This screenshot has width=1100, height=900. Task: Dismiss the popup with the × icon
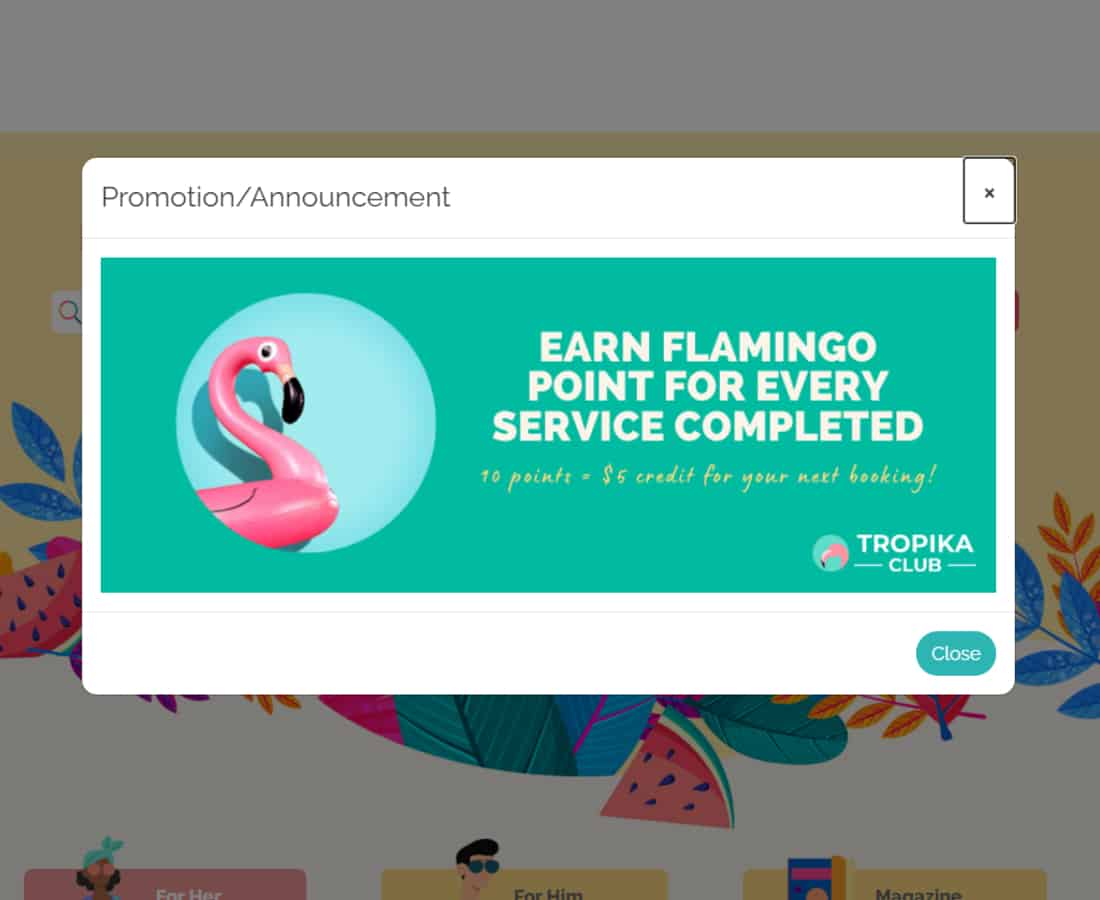coord(988,191)
